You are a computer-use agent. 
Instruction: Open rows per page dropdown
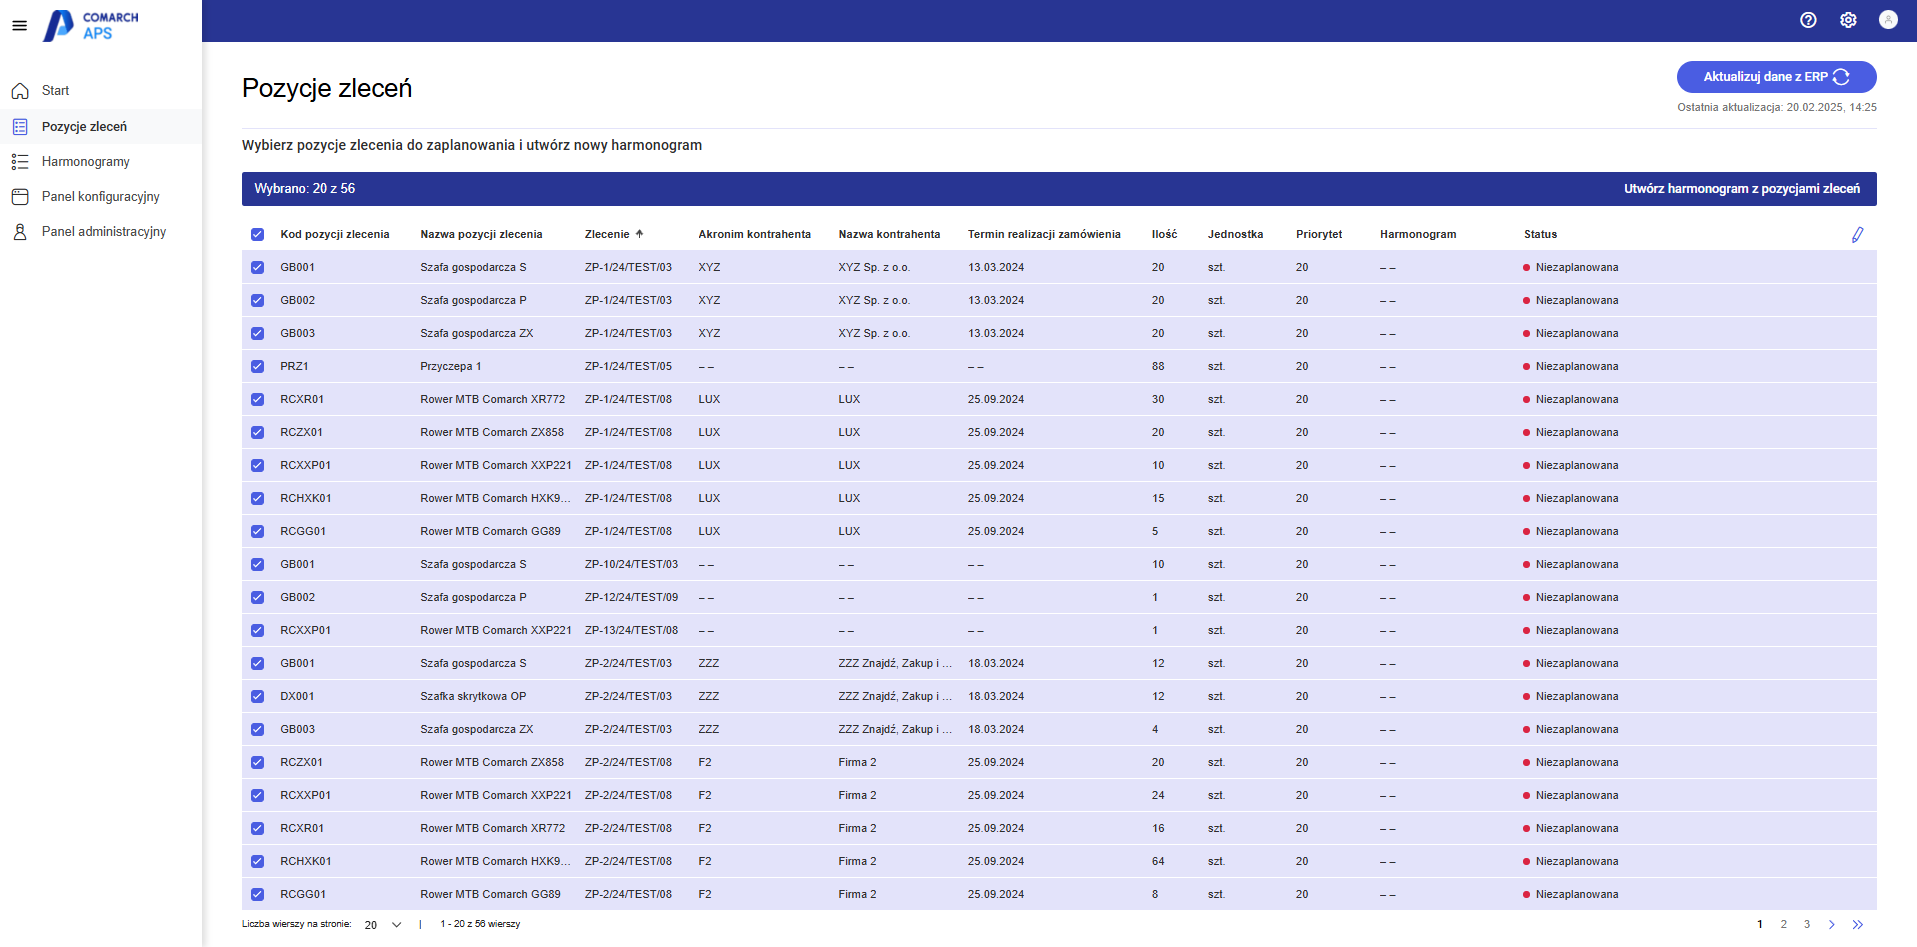pyautogui.click(x=383, y=925)
